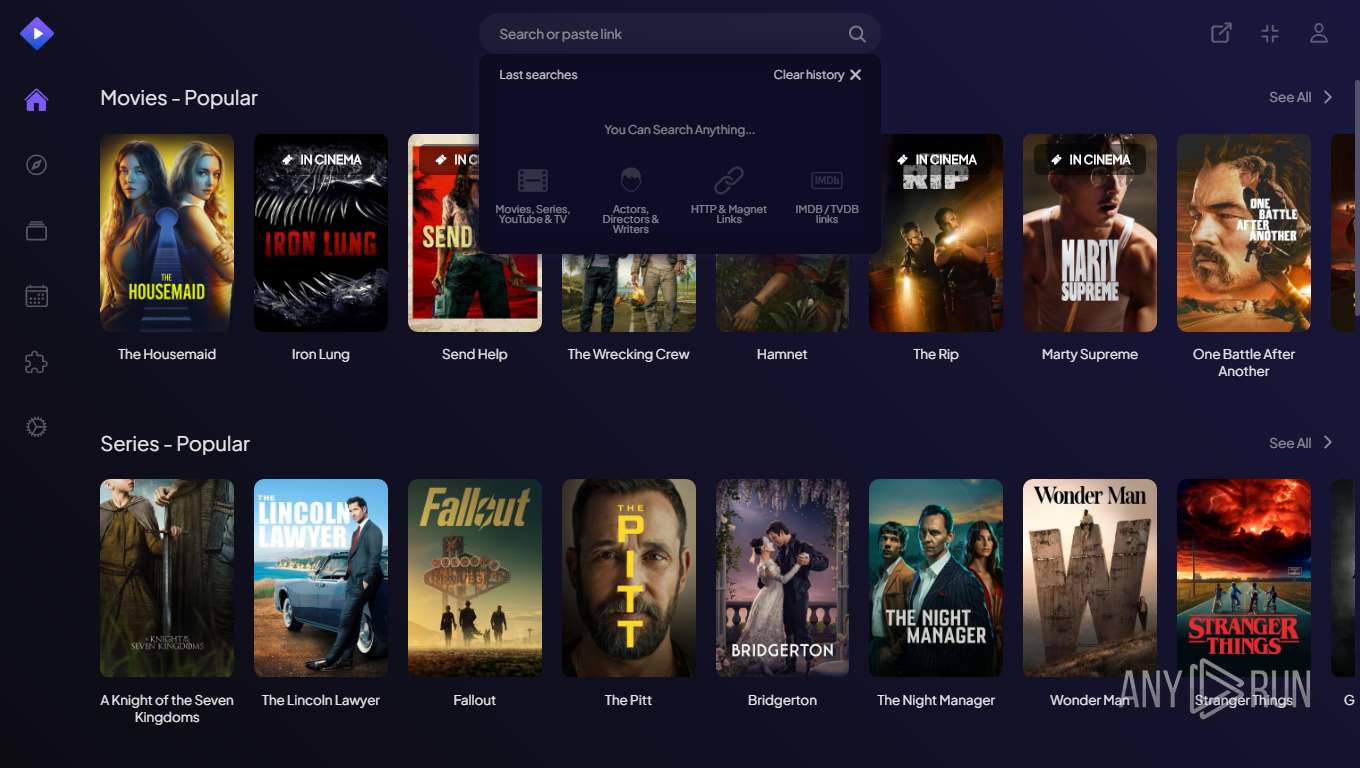Open the Wonder Man series poster
Image resolution: width=1360 pixels, height=768 pixels.
tap(1090, 578)
